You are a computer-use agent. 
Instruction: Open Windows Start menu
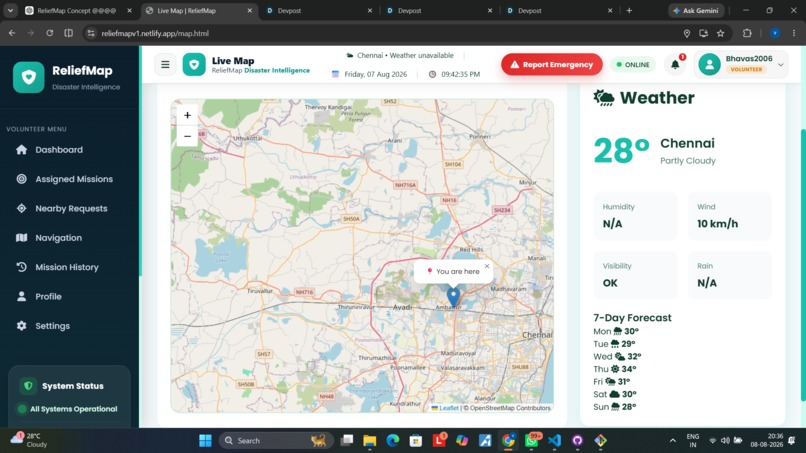click(205, 441)
